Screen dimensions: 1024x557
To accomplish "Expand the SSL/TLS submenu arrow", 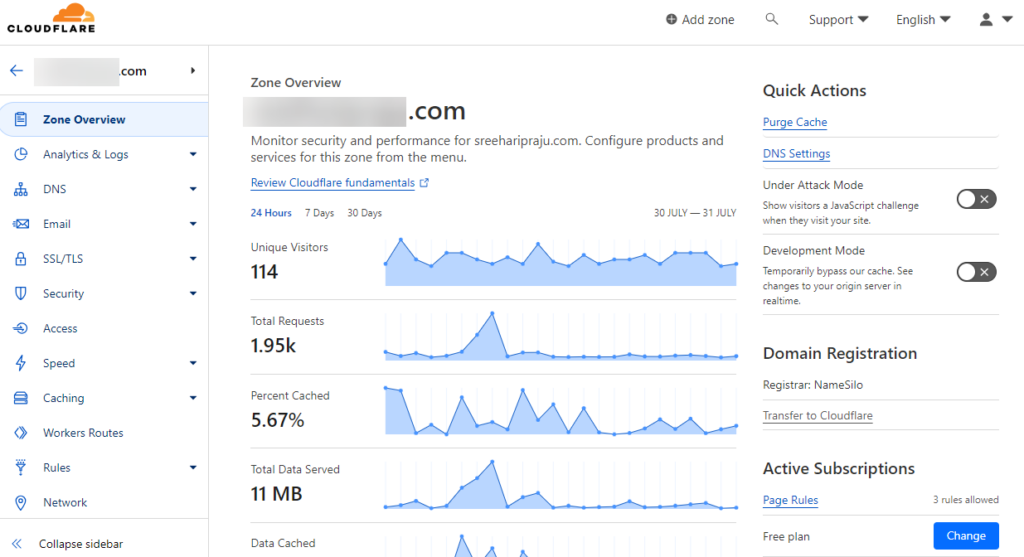I will 193,259.
